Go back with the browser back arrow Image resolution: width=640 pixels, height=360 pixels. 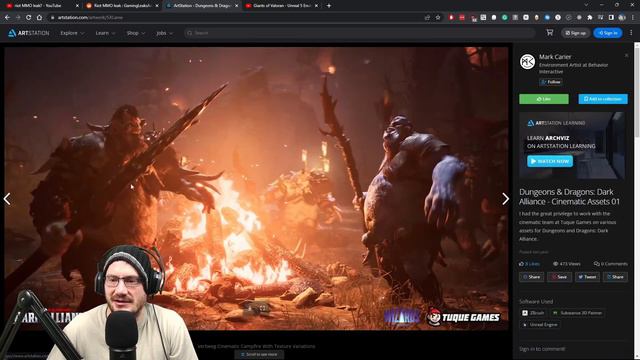[x=7, y=18]
